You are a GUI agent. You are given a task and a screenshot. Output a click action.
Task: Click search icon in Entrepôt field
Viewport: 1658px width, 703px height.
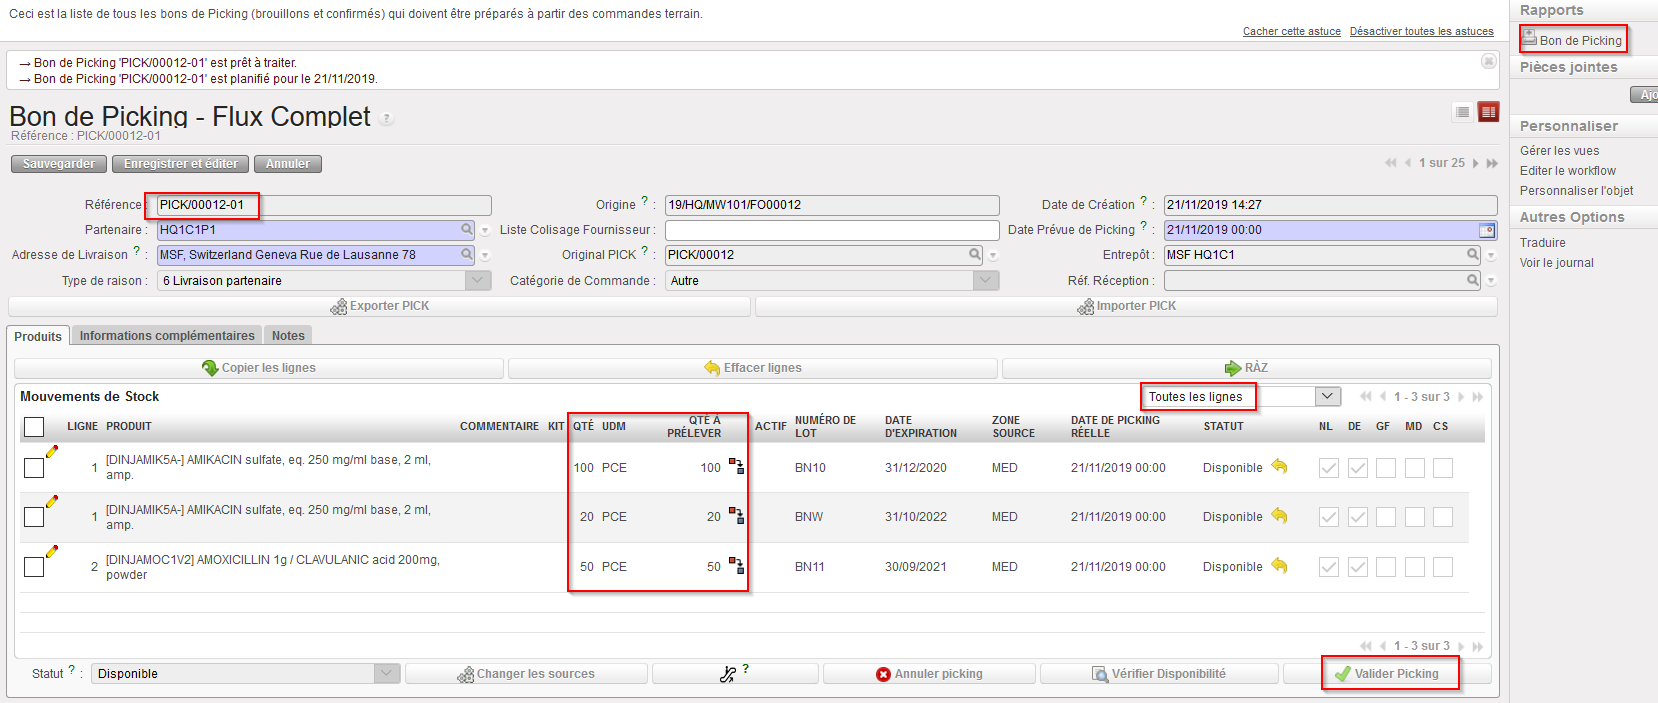(1473, 255)
